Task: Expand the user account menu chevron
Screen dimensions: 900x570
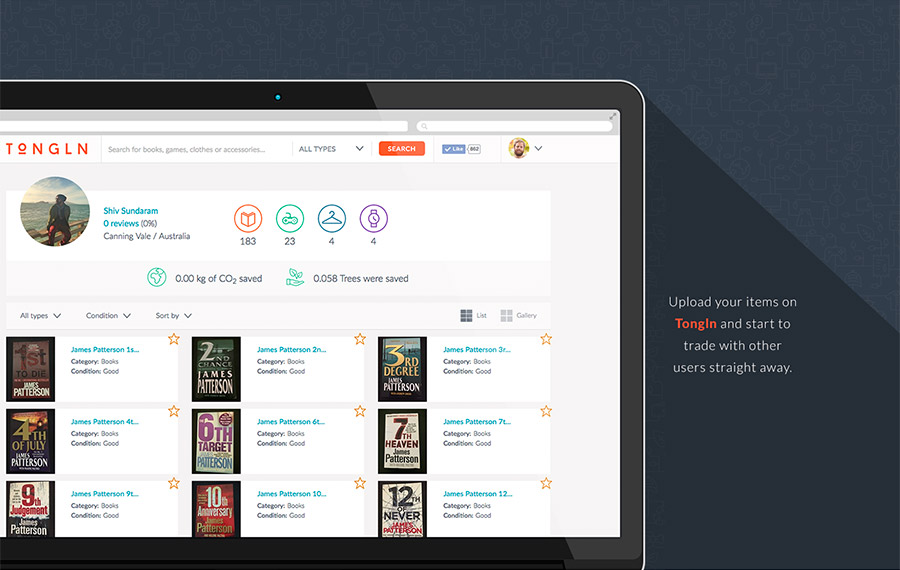Action: [x=538, y=148]
